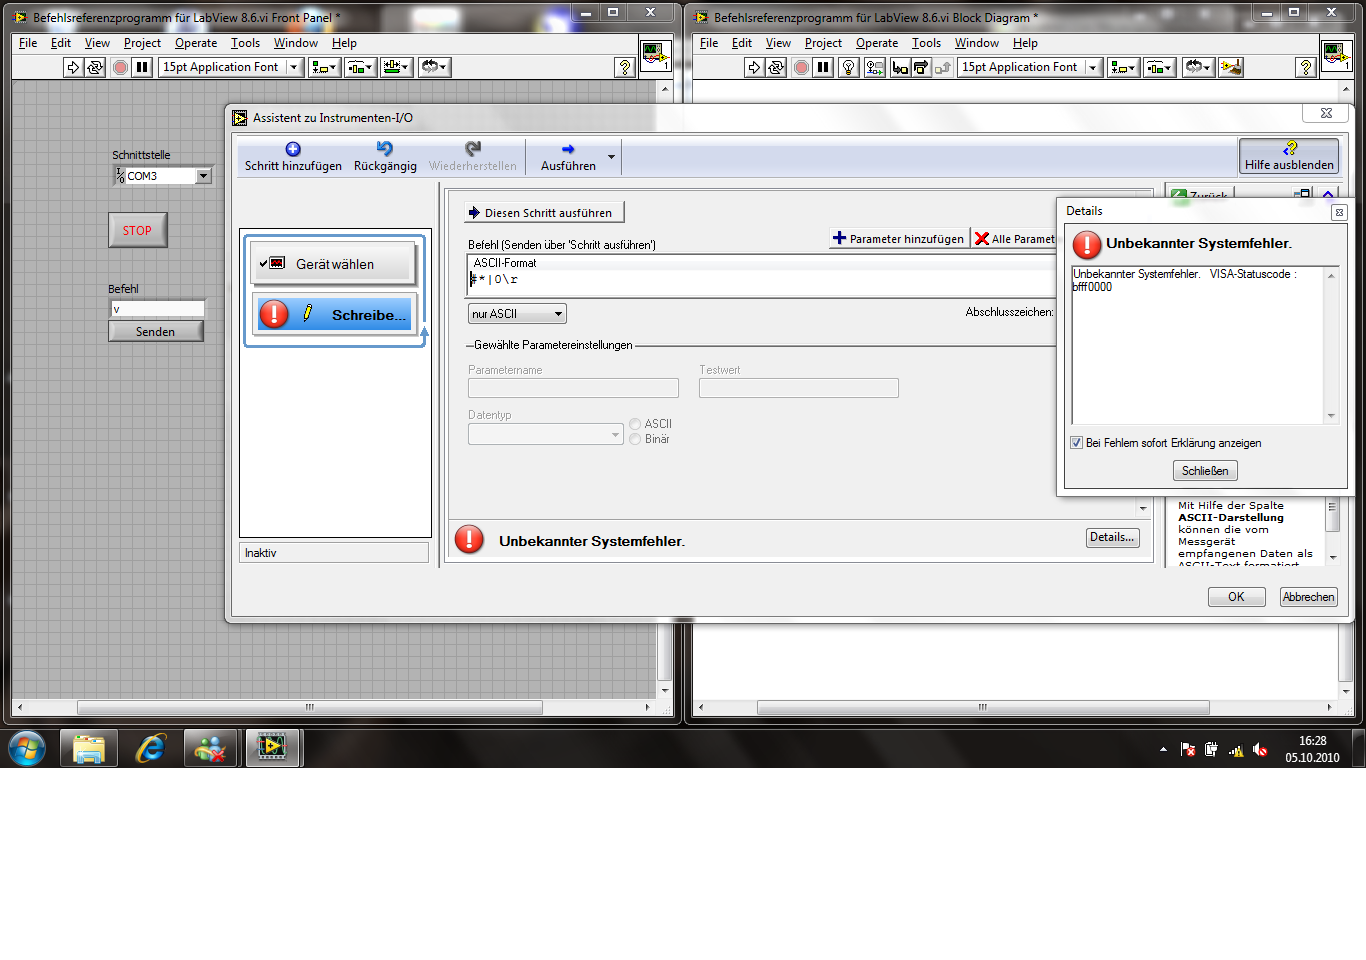Click Hilfe ausblenden button

point(1289,157)
